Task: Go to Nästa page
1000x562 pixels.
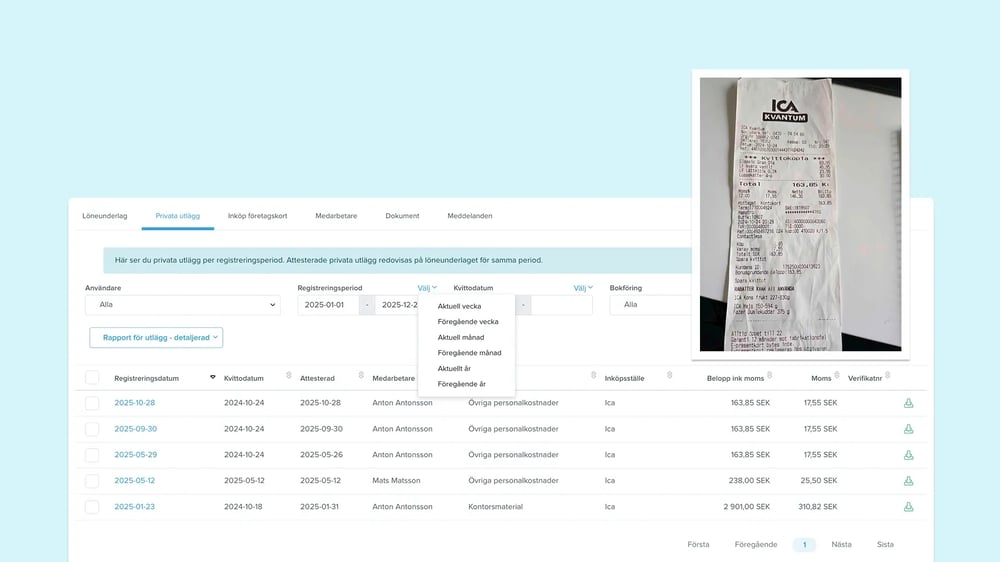Action: coord(841,545)
